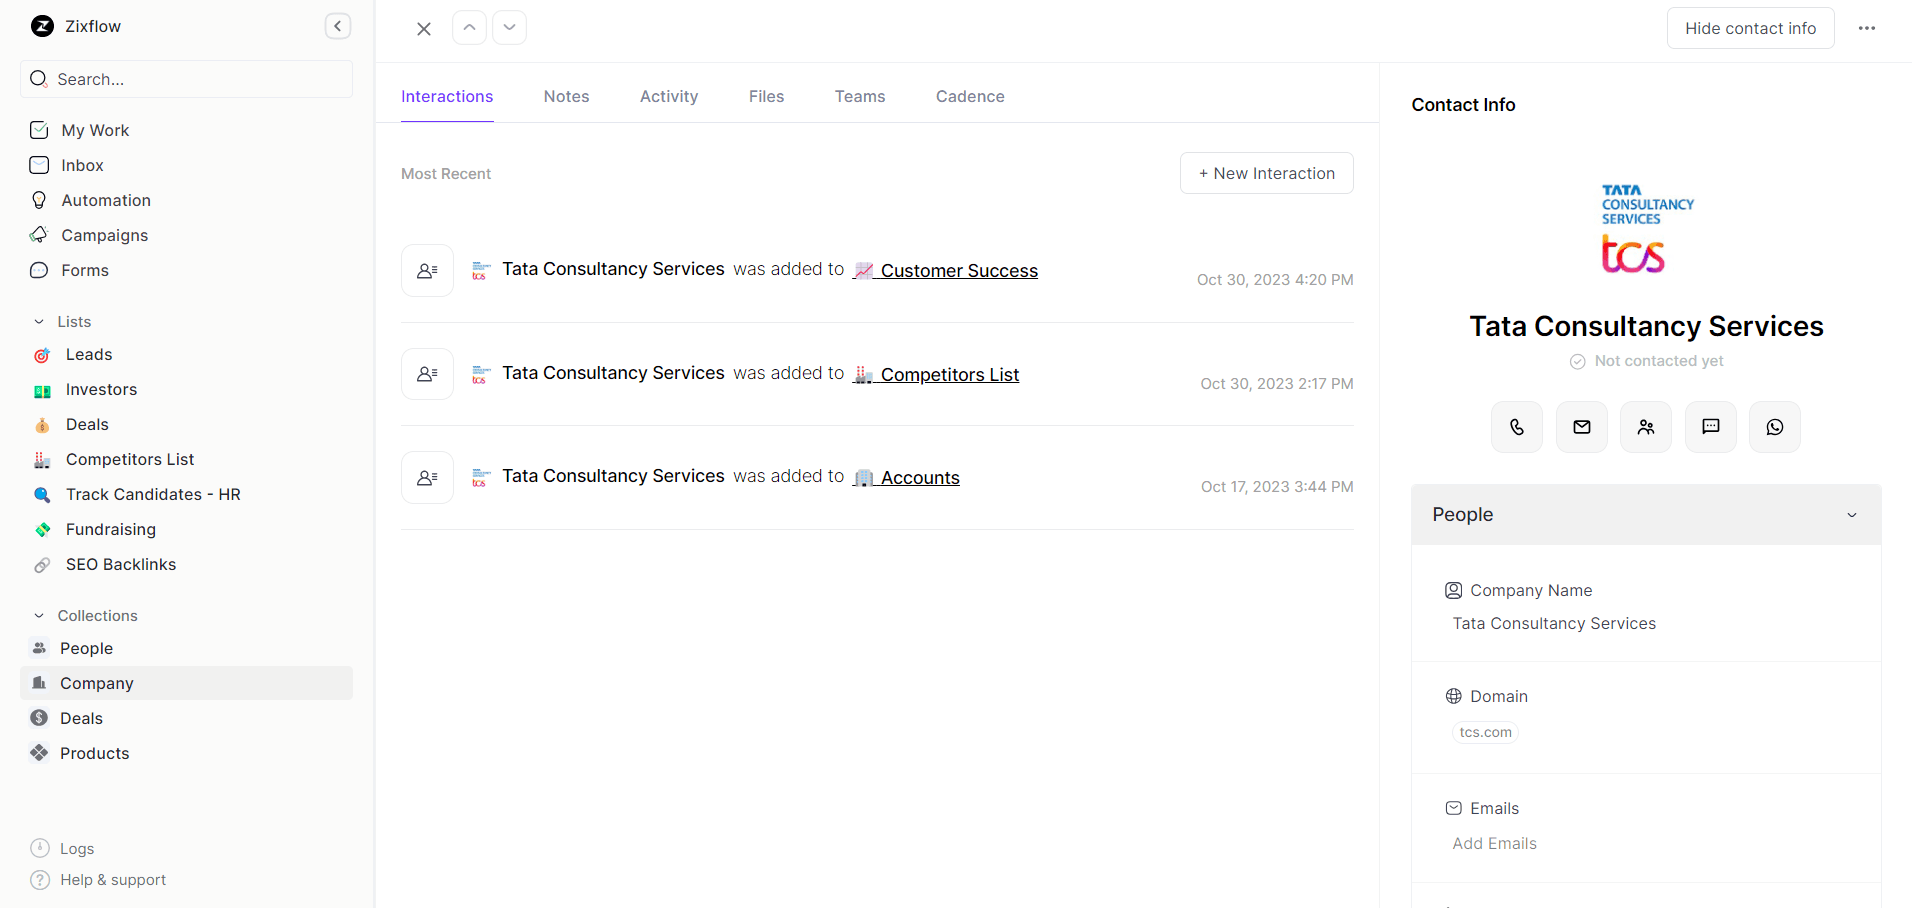Click the Not contacted yet status toggle
Image resolution: width=1912 pixels, height=908 pixels.
click(x=1646, y=361)
